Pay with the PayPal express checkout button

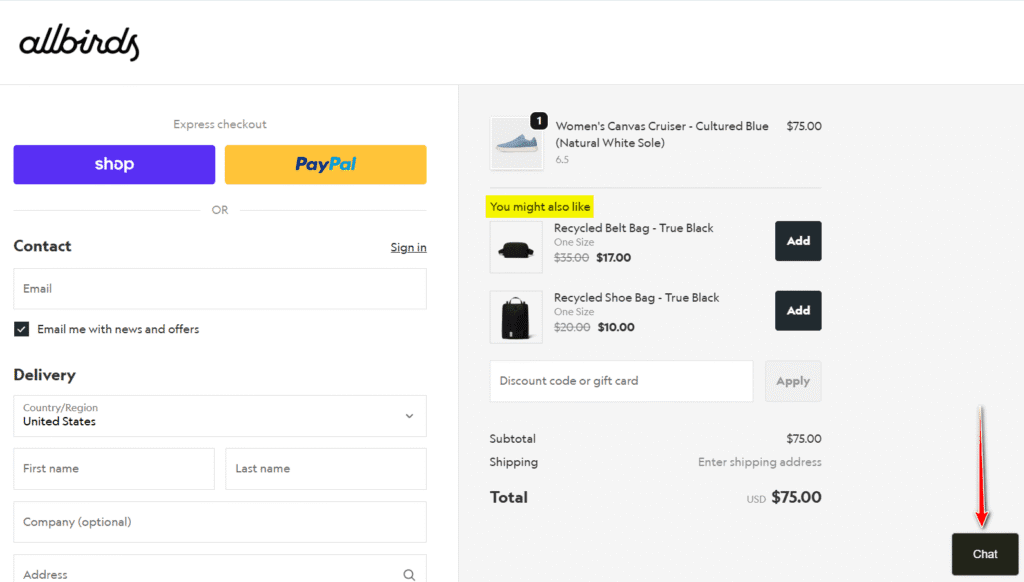[x=325, y=165]
